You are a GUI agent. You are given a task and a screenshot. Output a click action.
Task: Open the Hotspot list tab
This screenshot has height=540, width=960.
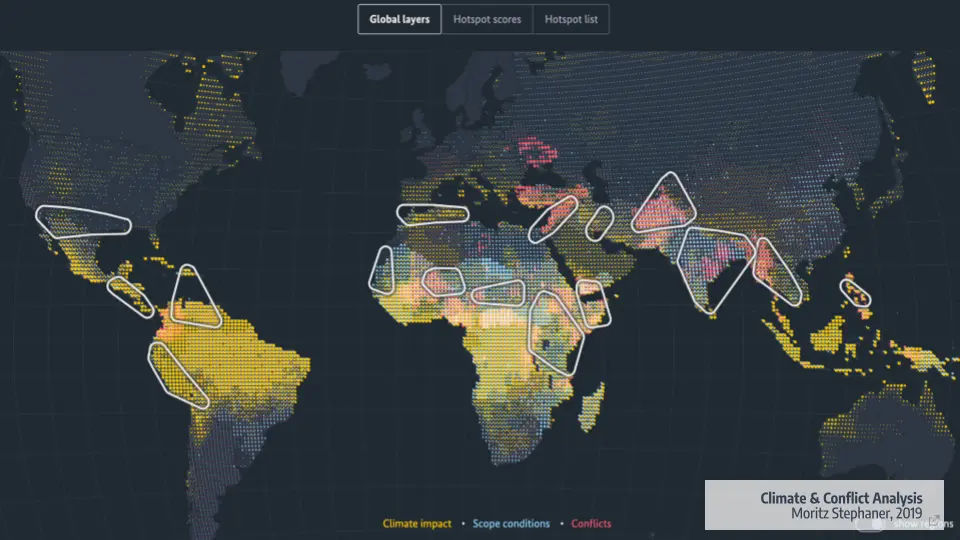(571, 19)
